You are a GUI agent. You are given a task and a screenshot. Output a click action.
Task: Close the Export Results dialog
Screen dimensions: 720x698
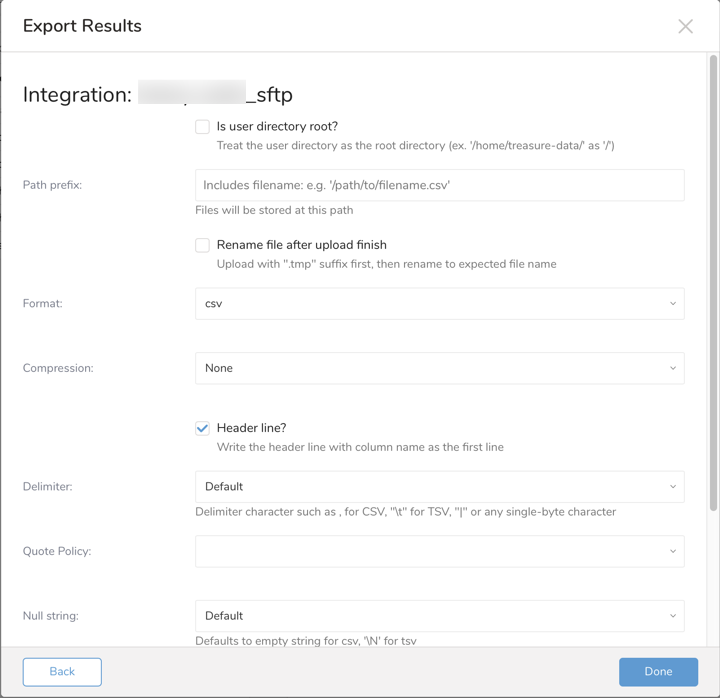[685, 27]
